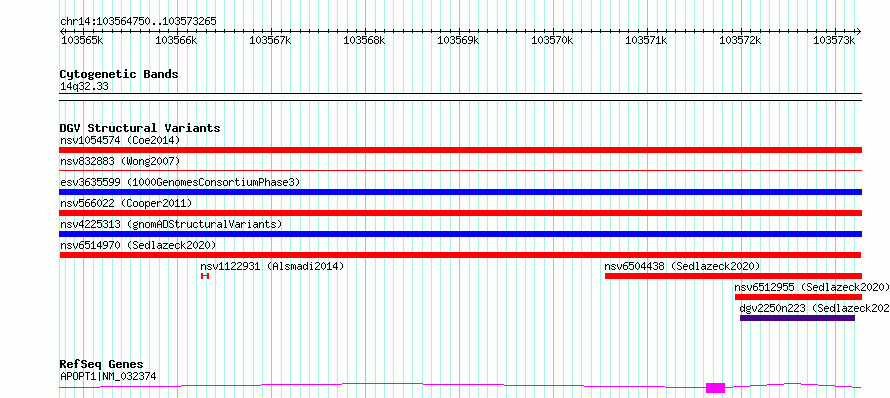Select the 14q32.33 band label
890x398 pixels.
click(x=84, y=86)
